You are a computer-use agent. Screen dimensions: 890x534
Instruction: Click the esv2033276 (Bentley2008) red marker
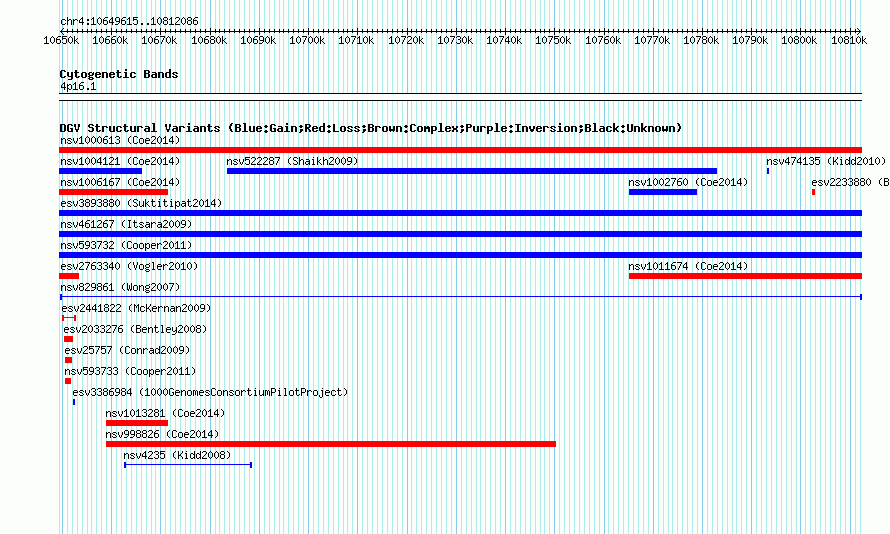(69, 339)
